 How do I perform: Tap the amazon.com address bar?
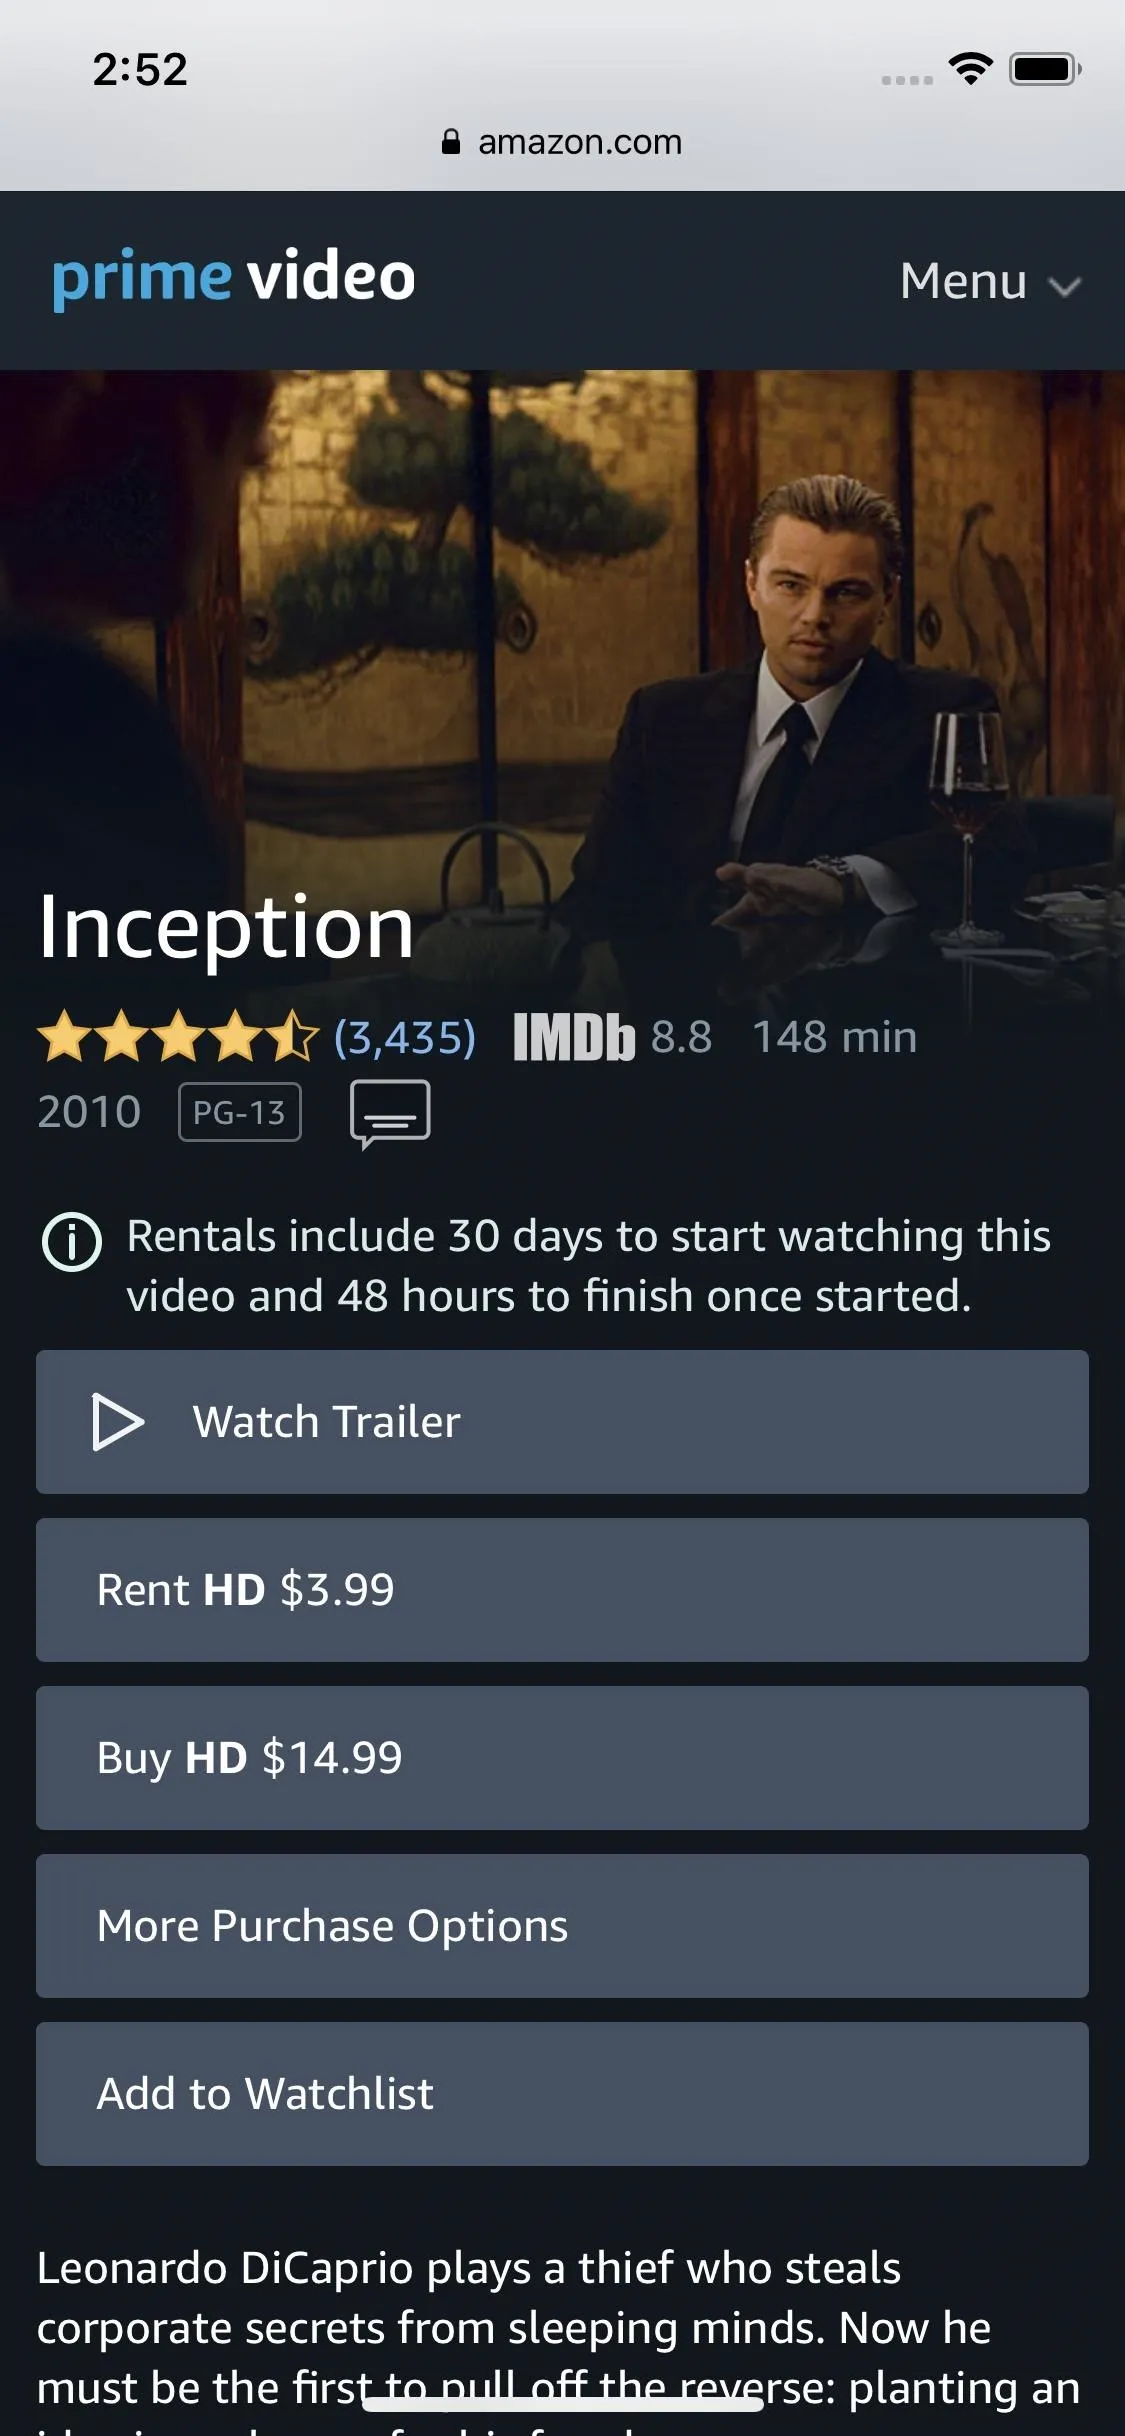click(x=562, y=142)
